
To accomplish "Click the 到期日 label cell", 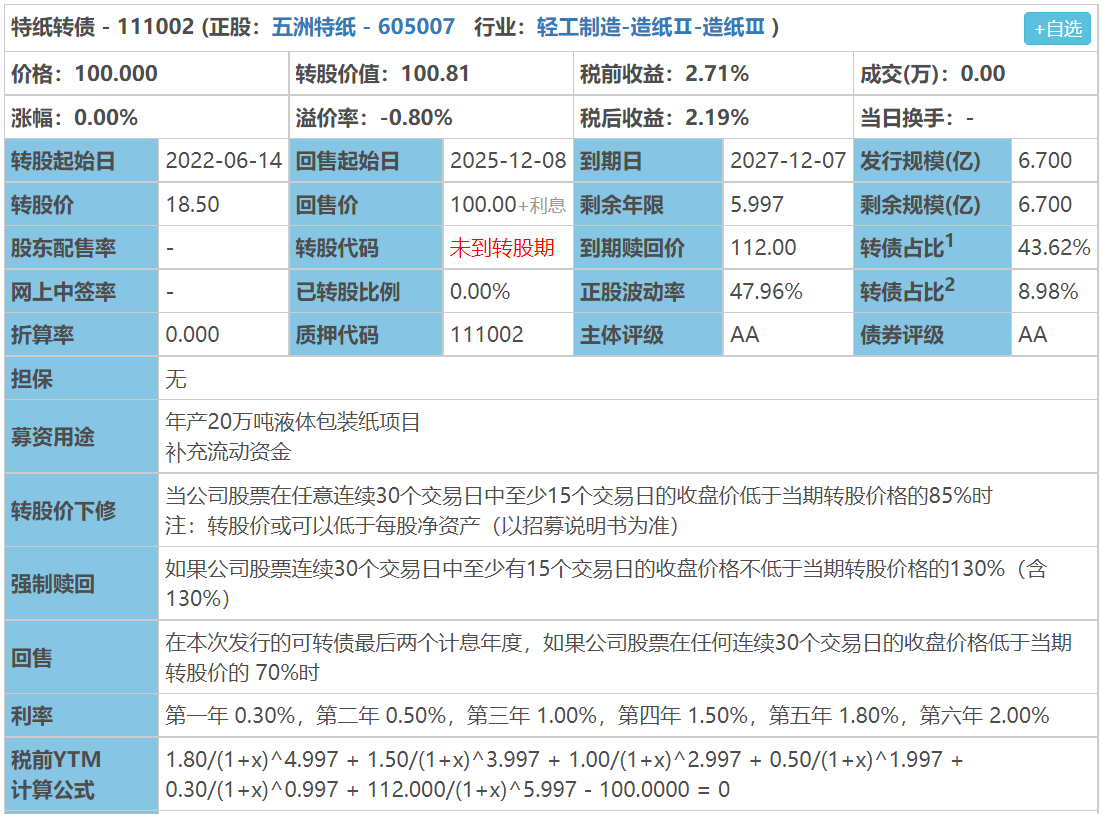I will pyautogui.click(x=648, y=161).
